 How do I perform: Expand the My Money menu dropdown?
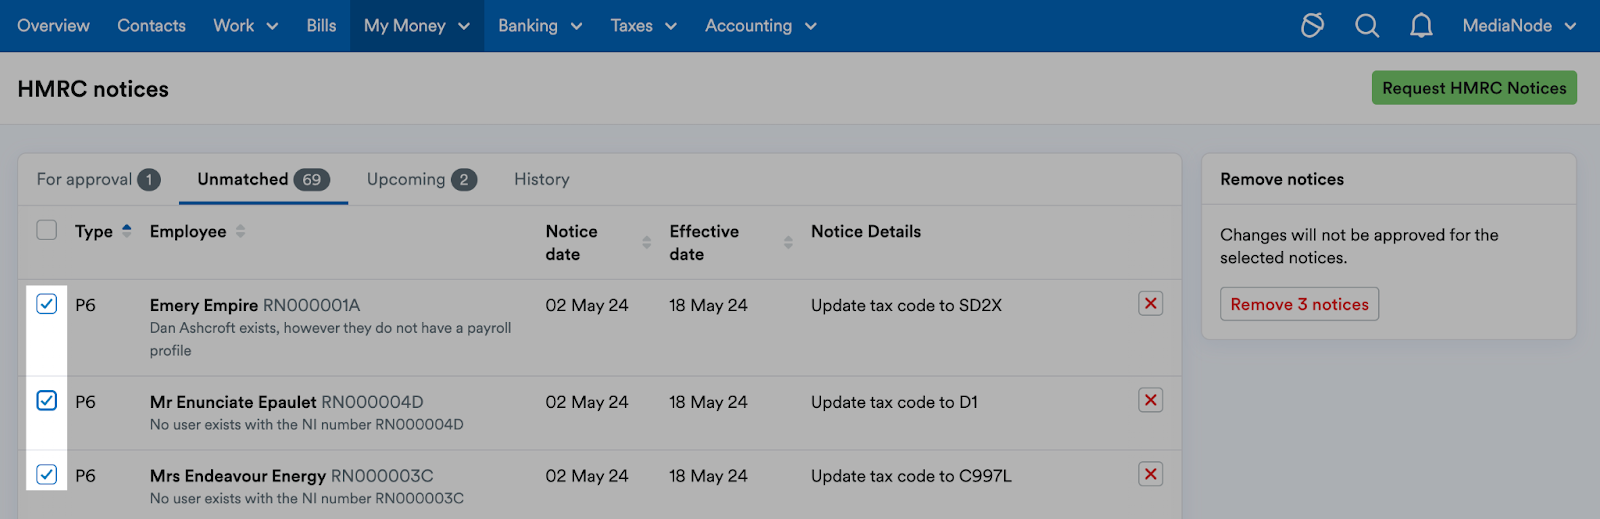(417, 26)
